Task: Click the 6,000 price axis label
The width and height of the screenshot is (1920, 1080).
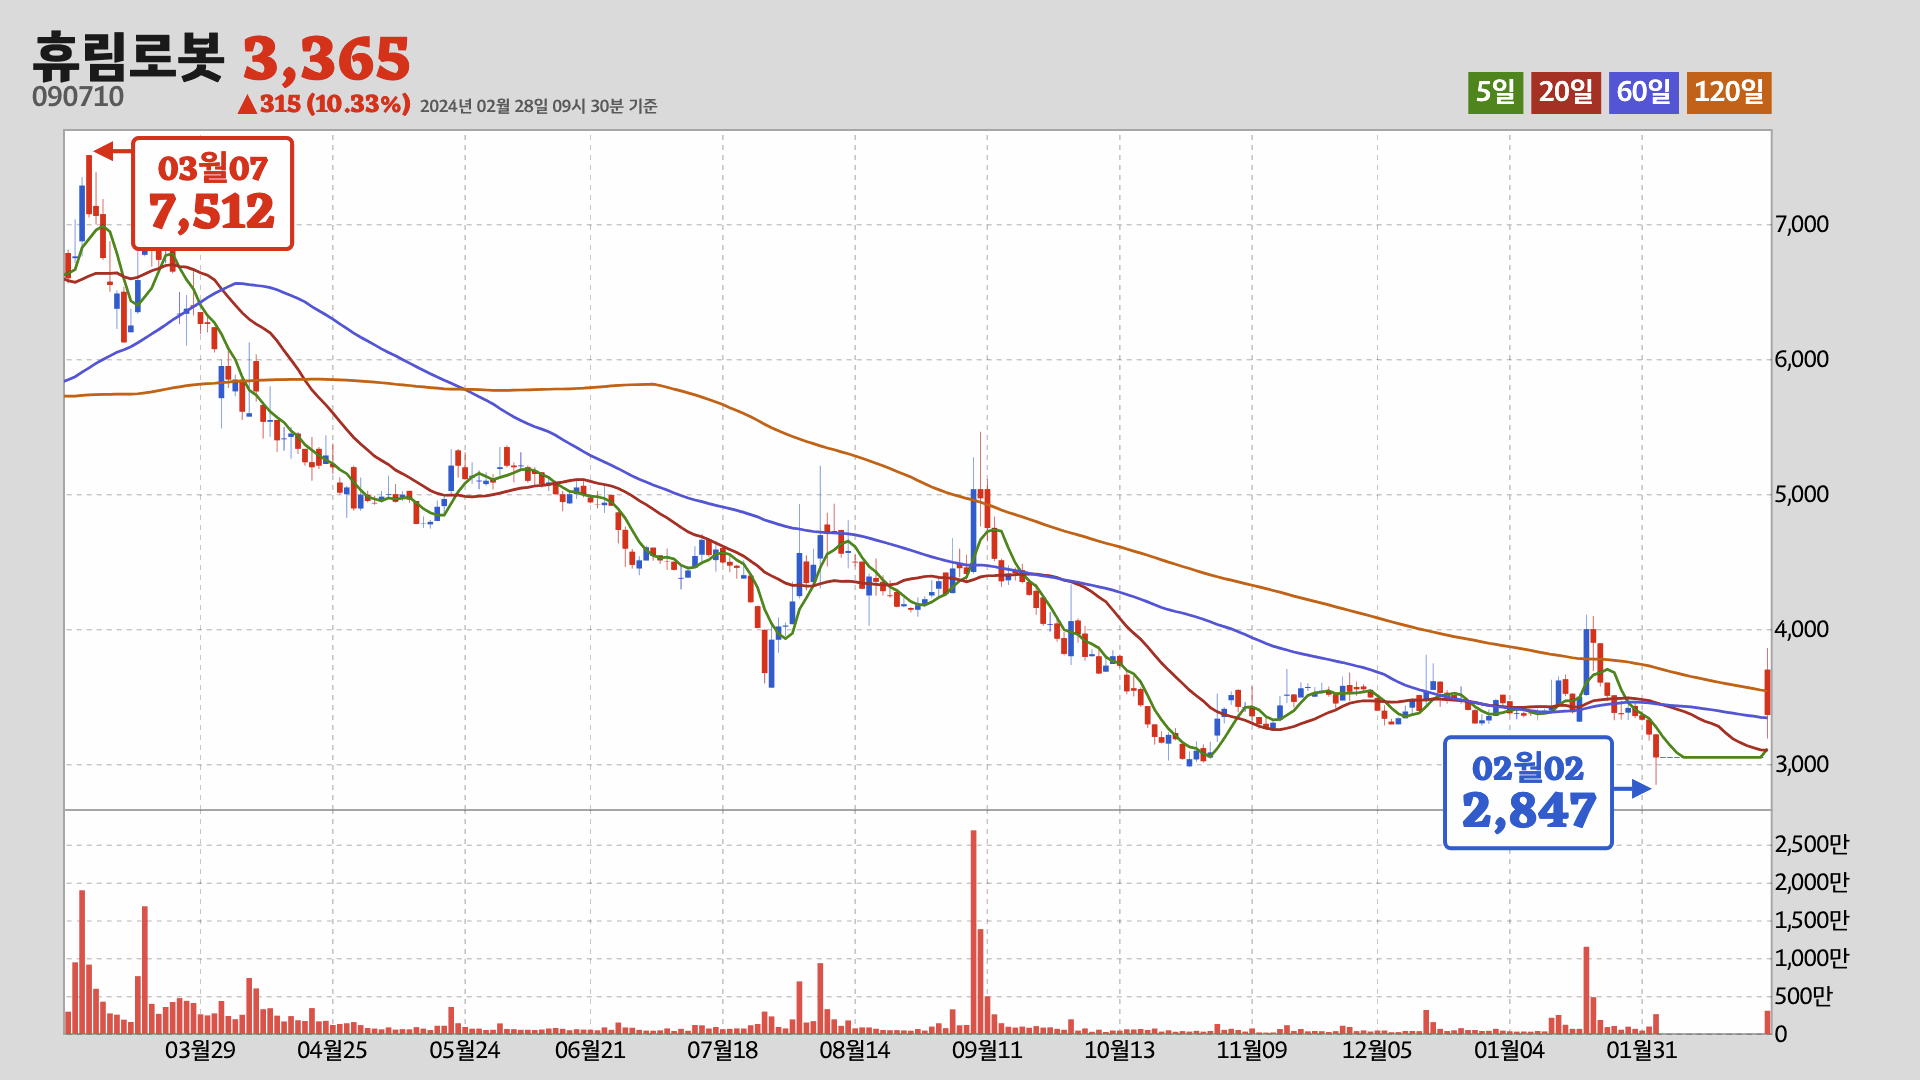Action: pyautogui.click(x=1802, y=359)
